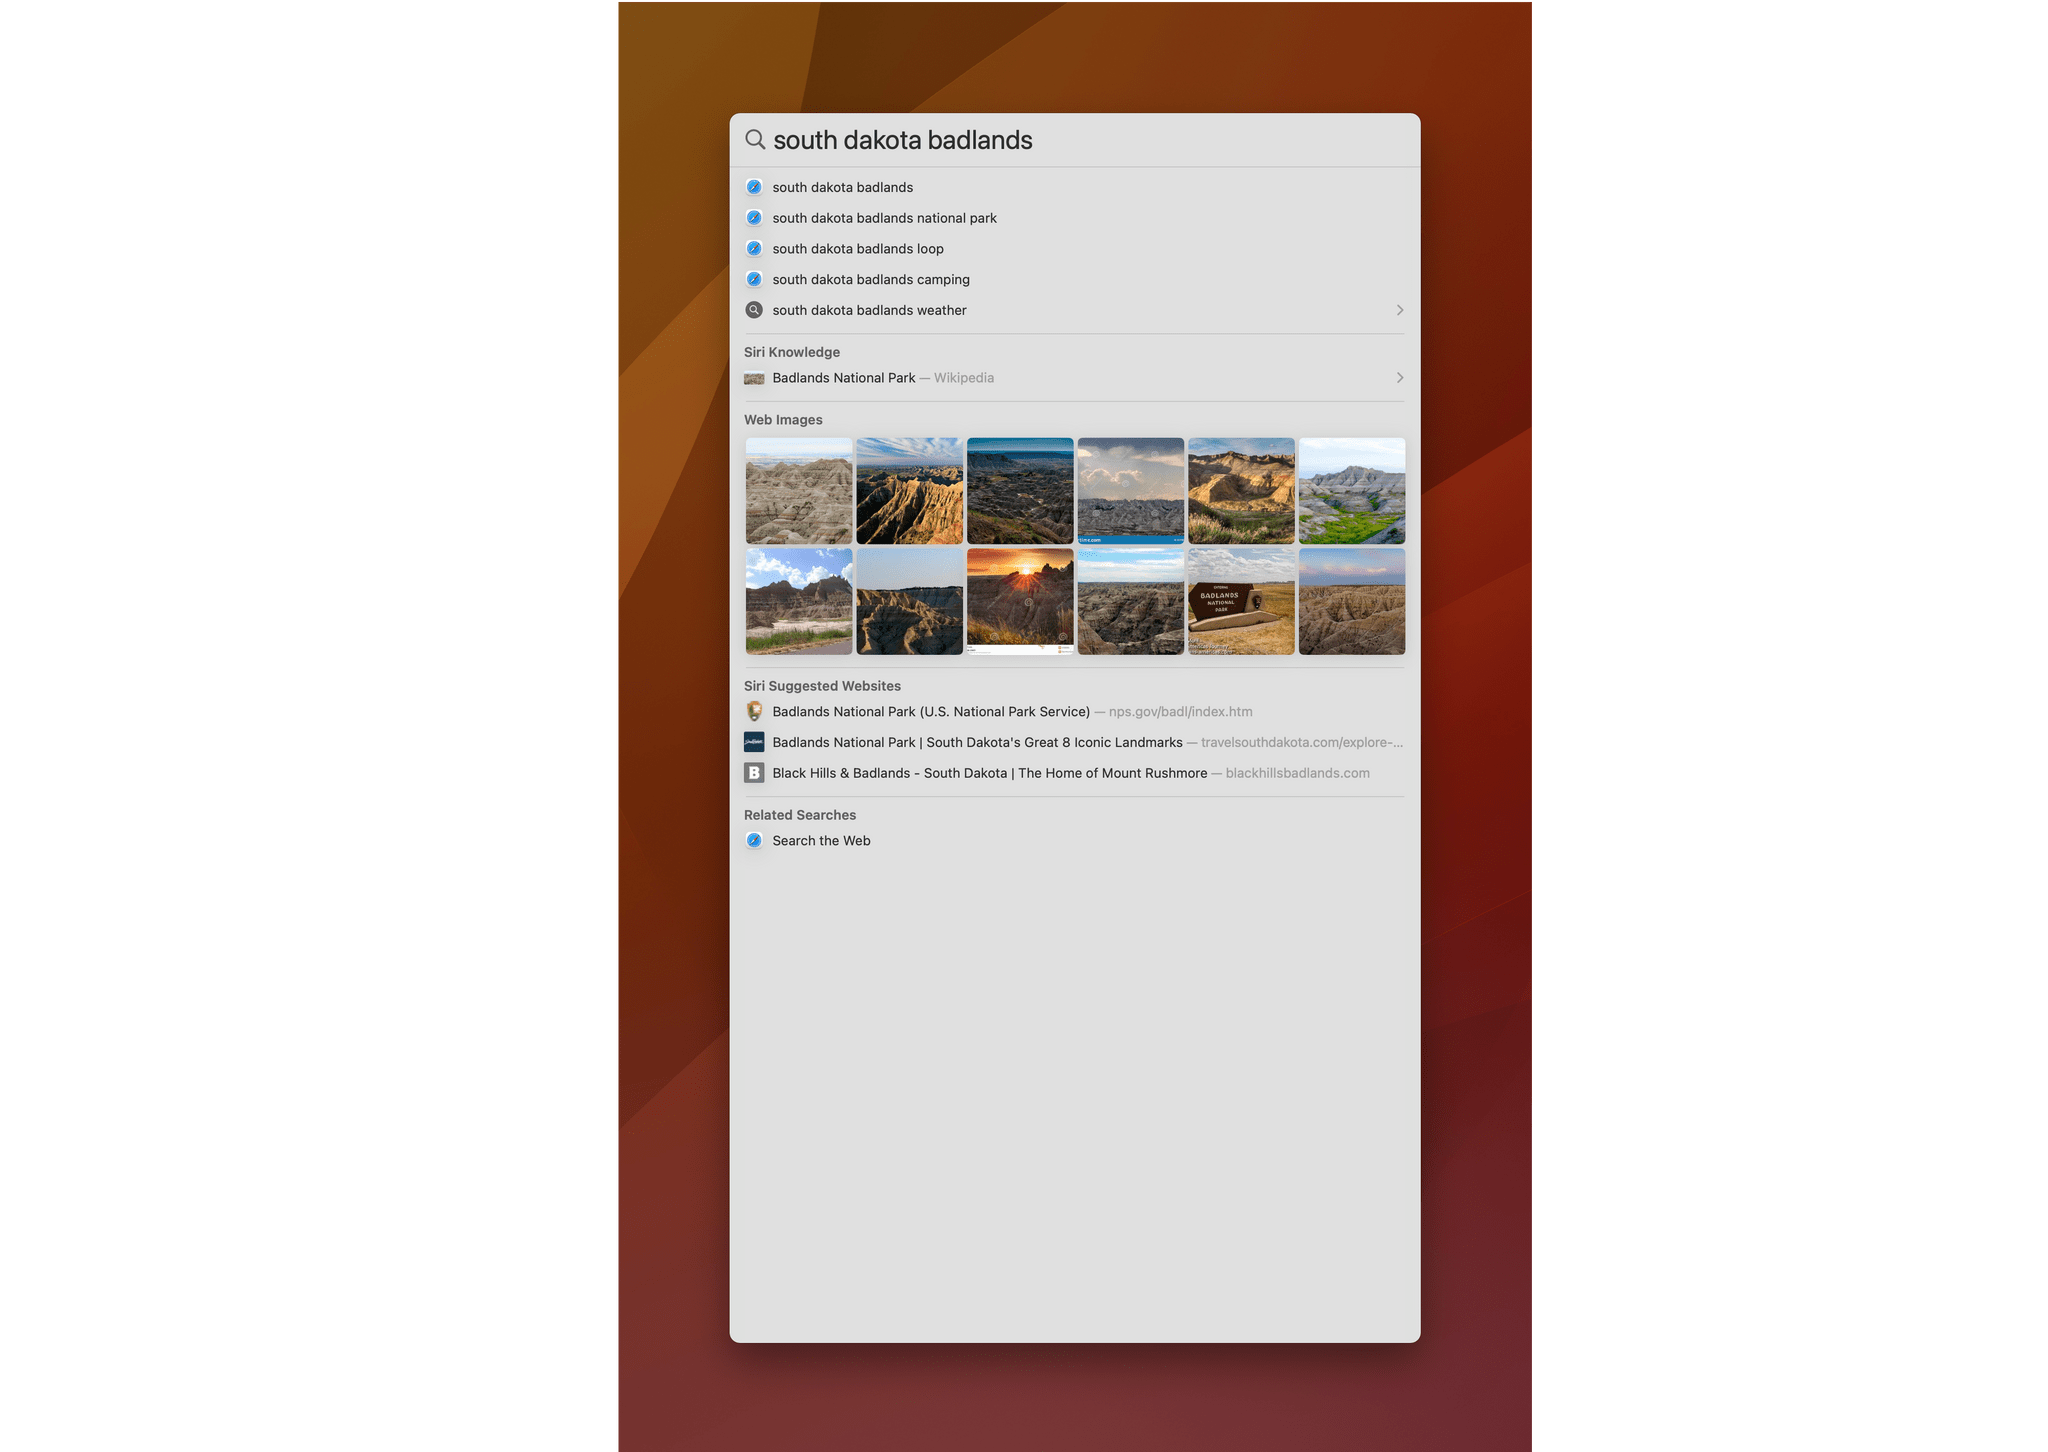2048x1452 pixels.
Task: Pick 'south dakota badlands weather' suggestion
Action: 869,311
